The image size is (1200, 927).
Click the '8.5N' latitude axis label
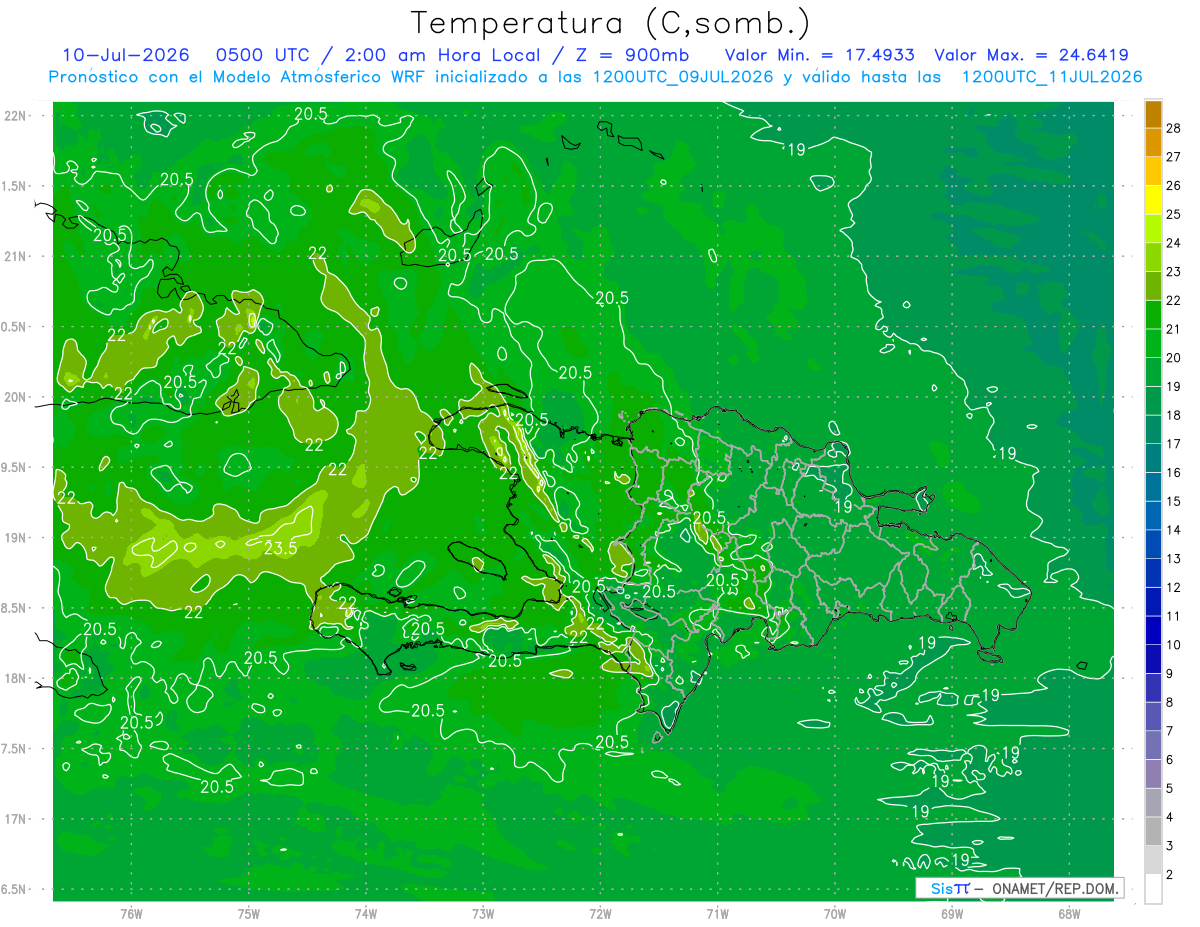(13, 608)
